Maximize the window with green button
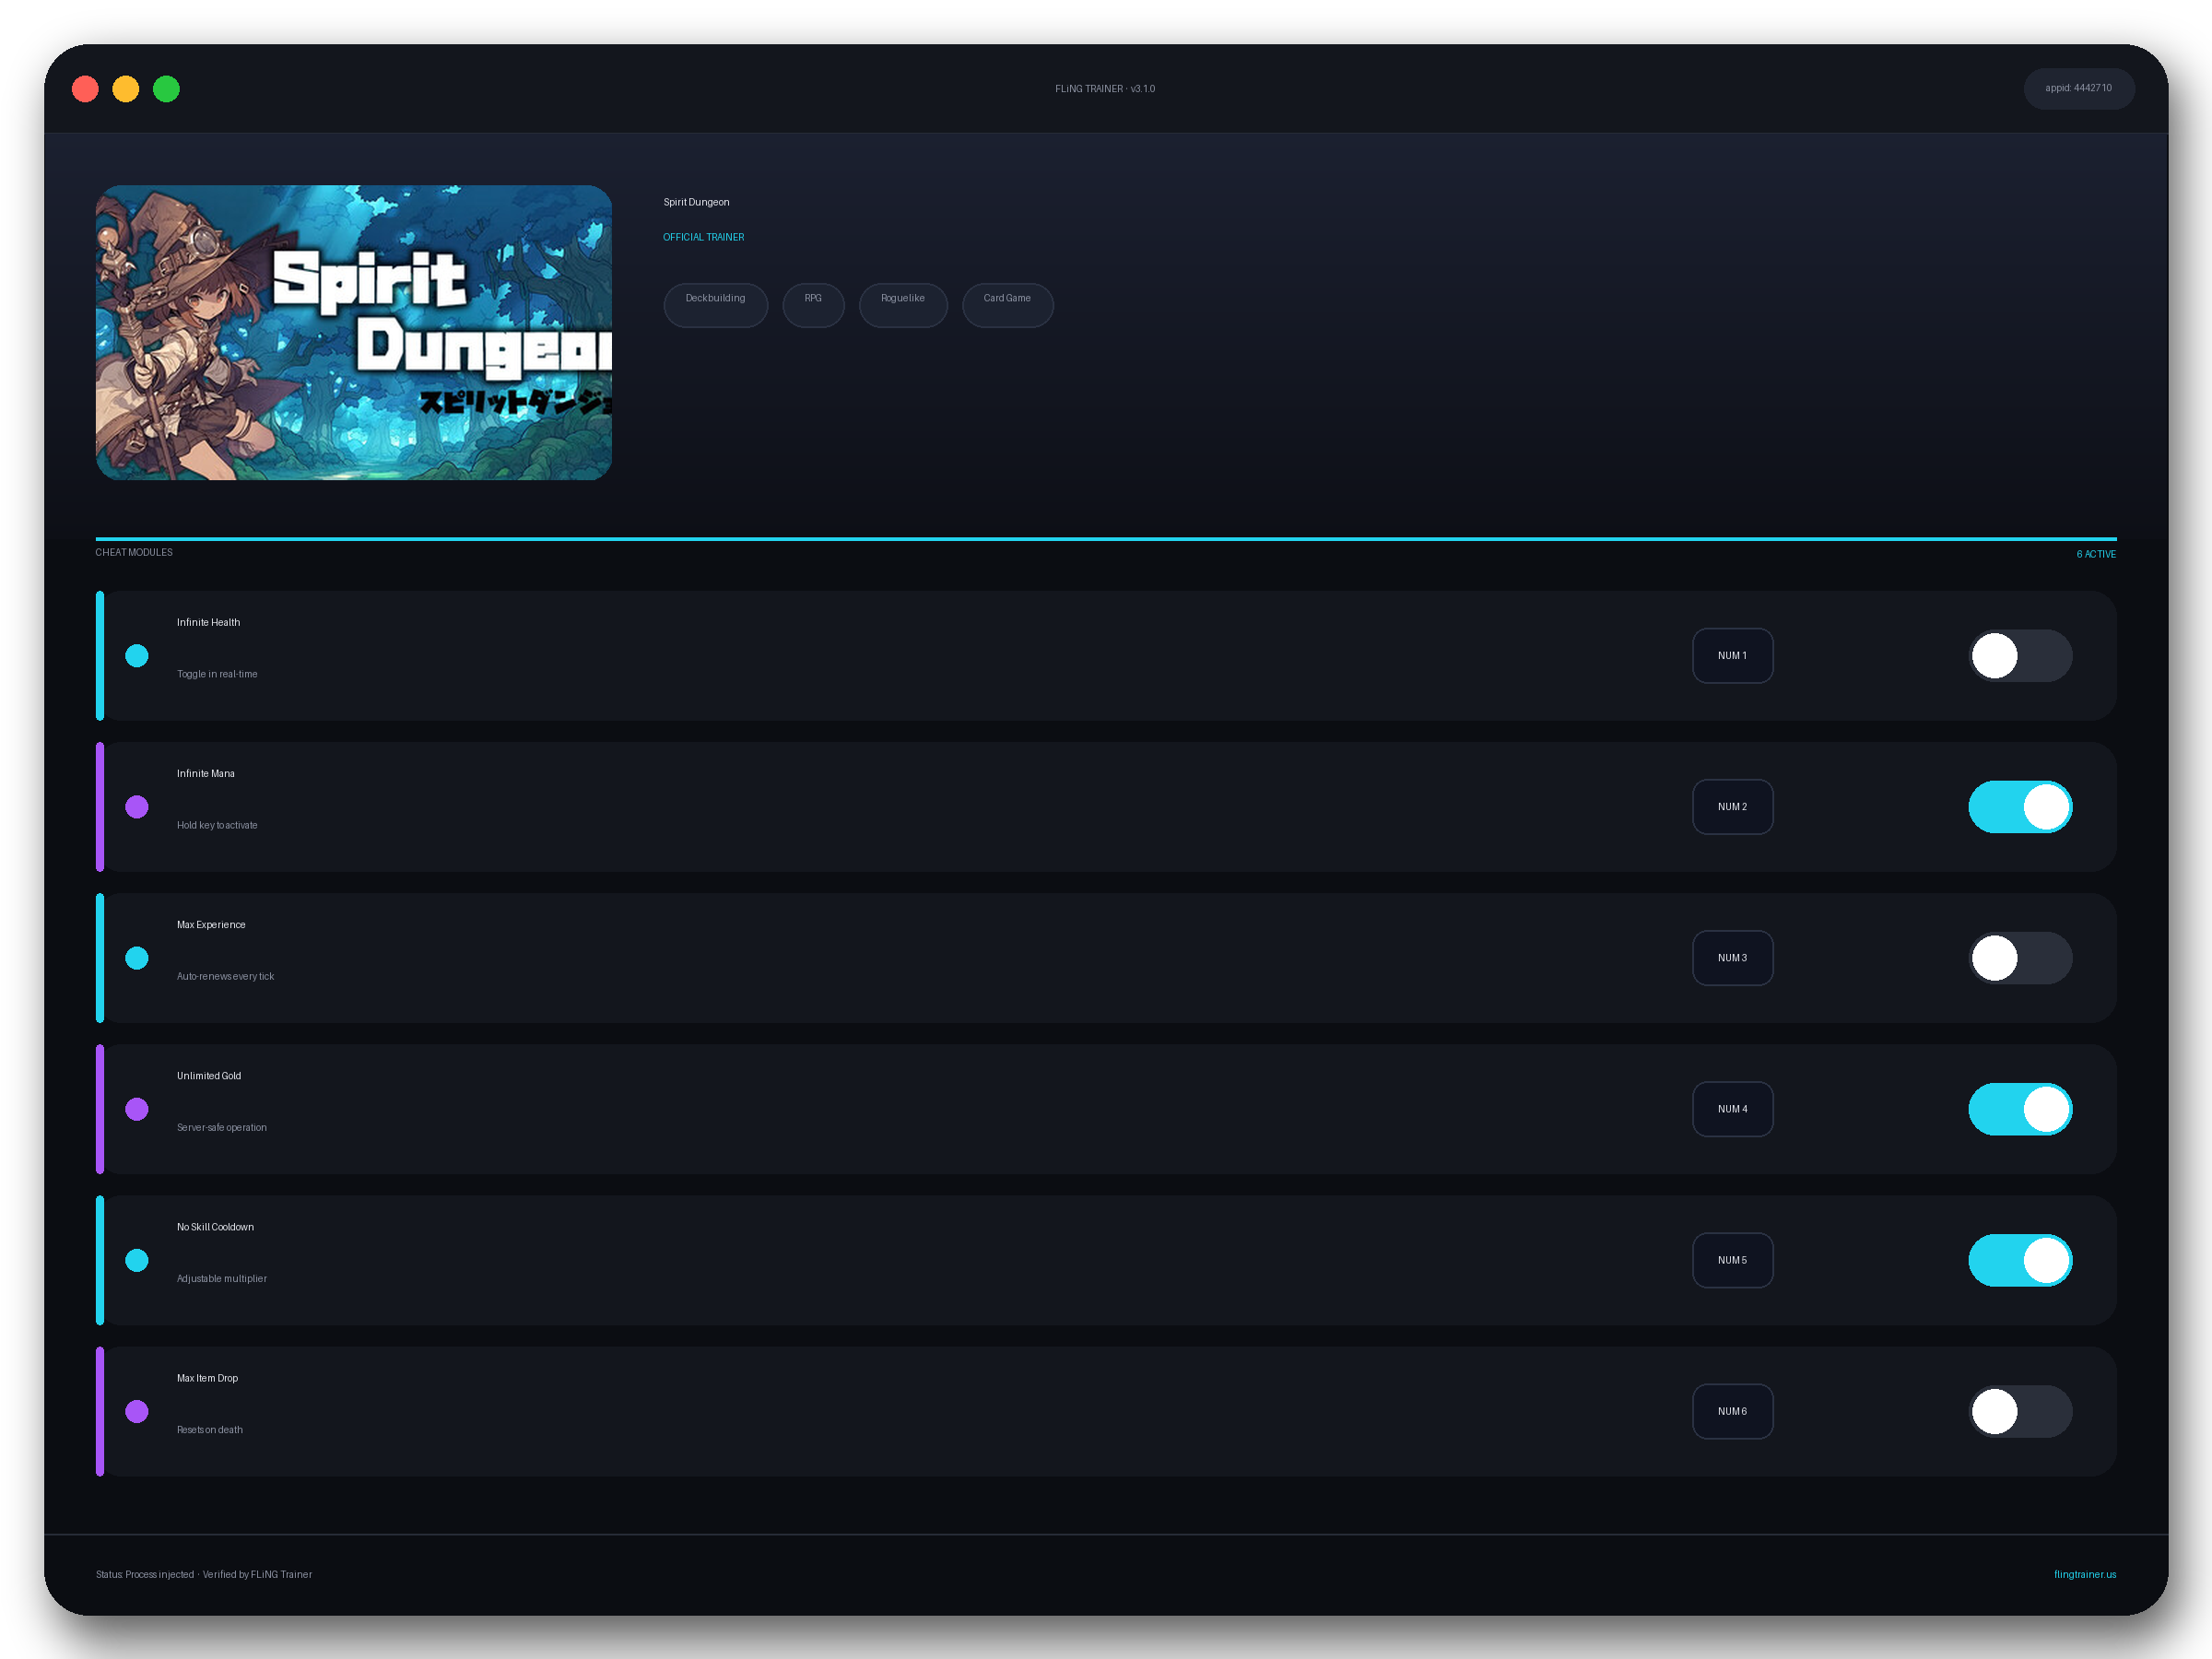 point(166,89)
